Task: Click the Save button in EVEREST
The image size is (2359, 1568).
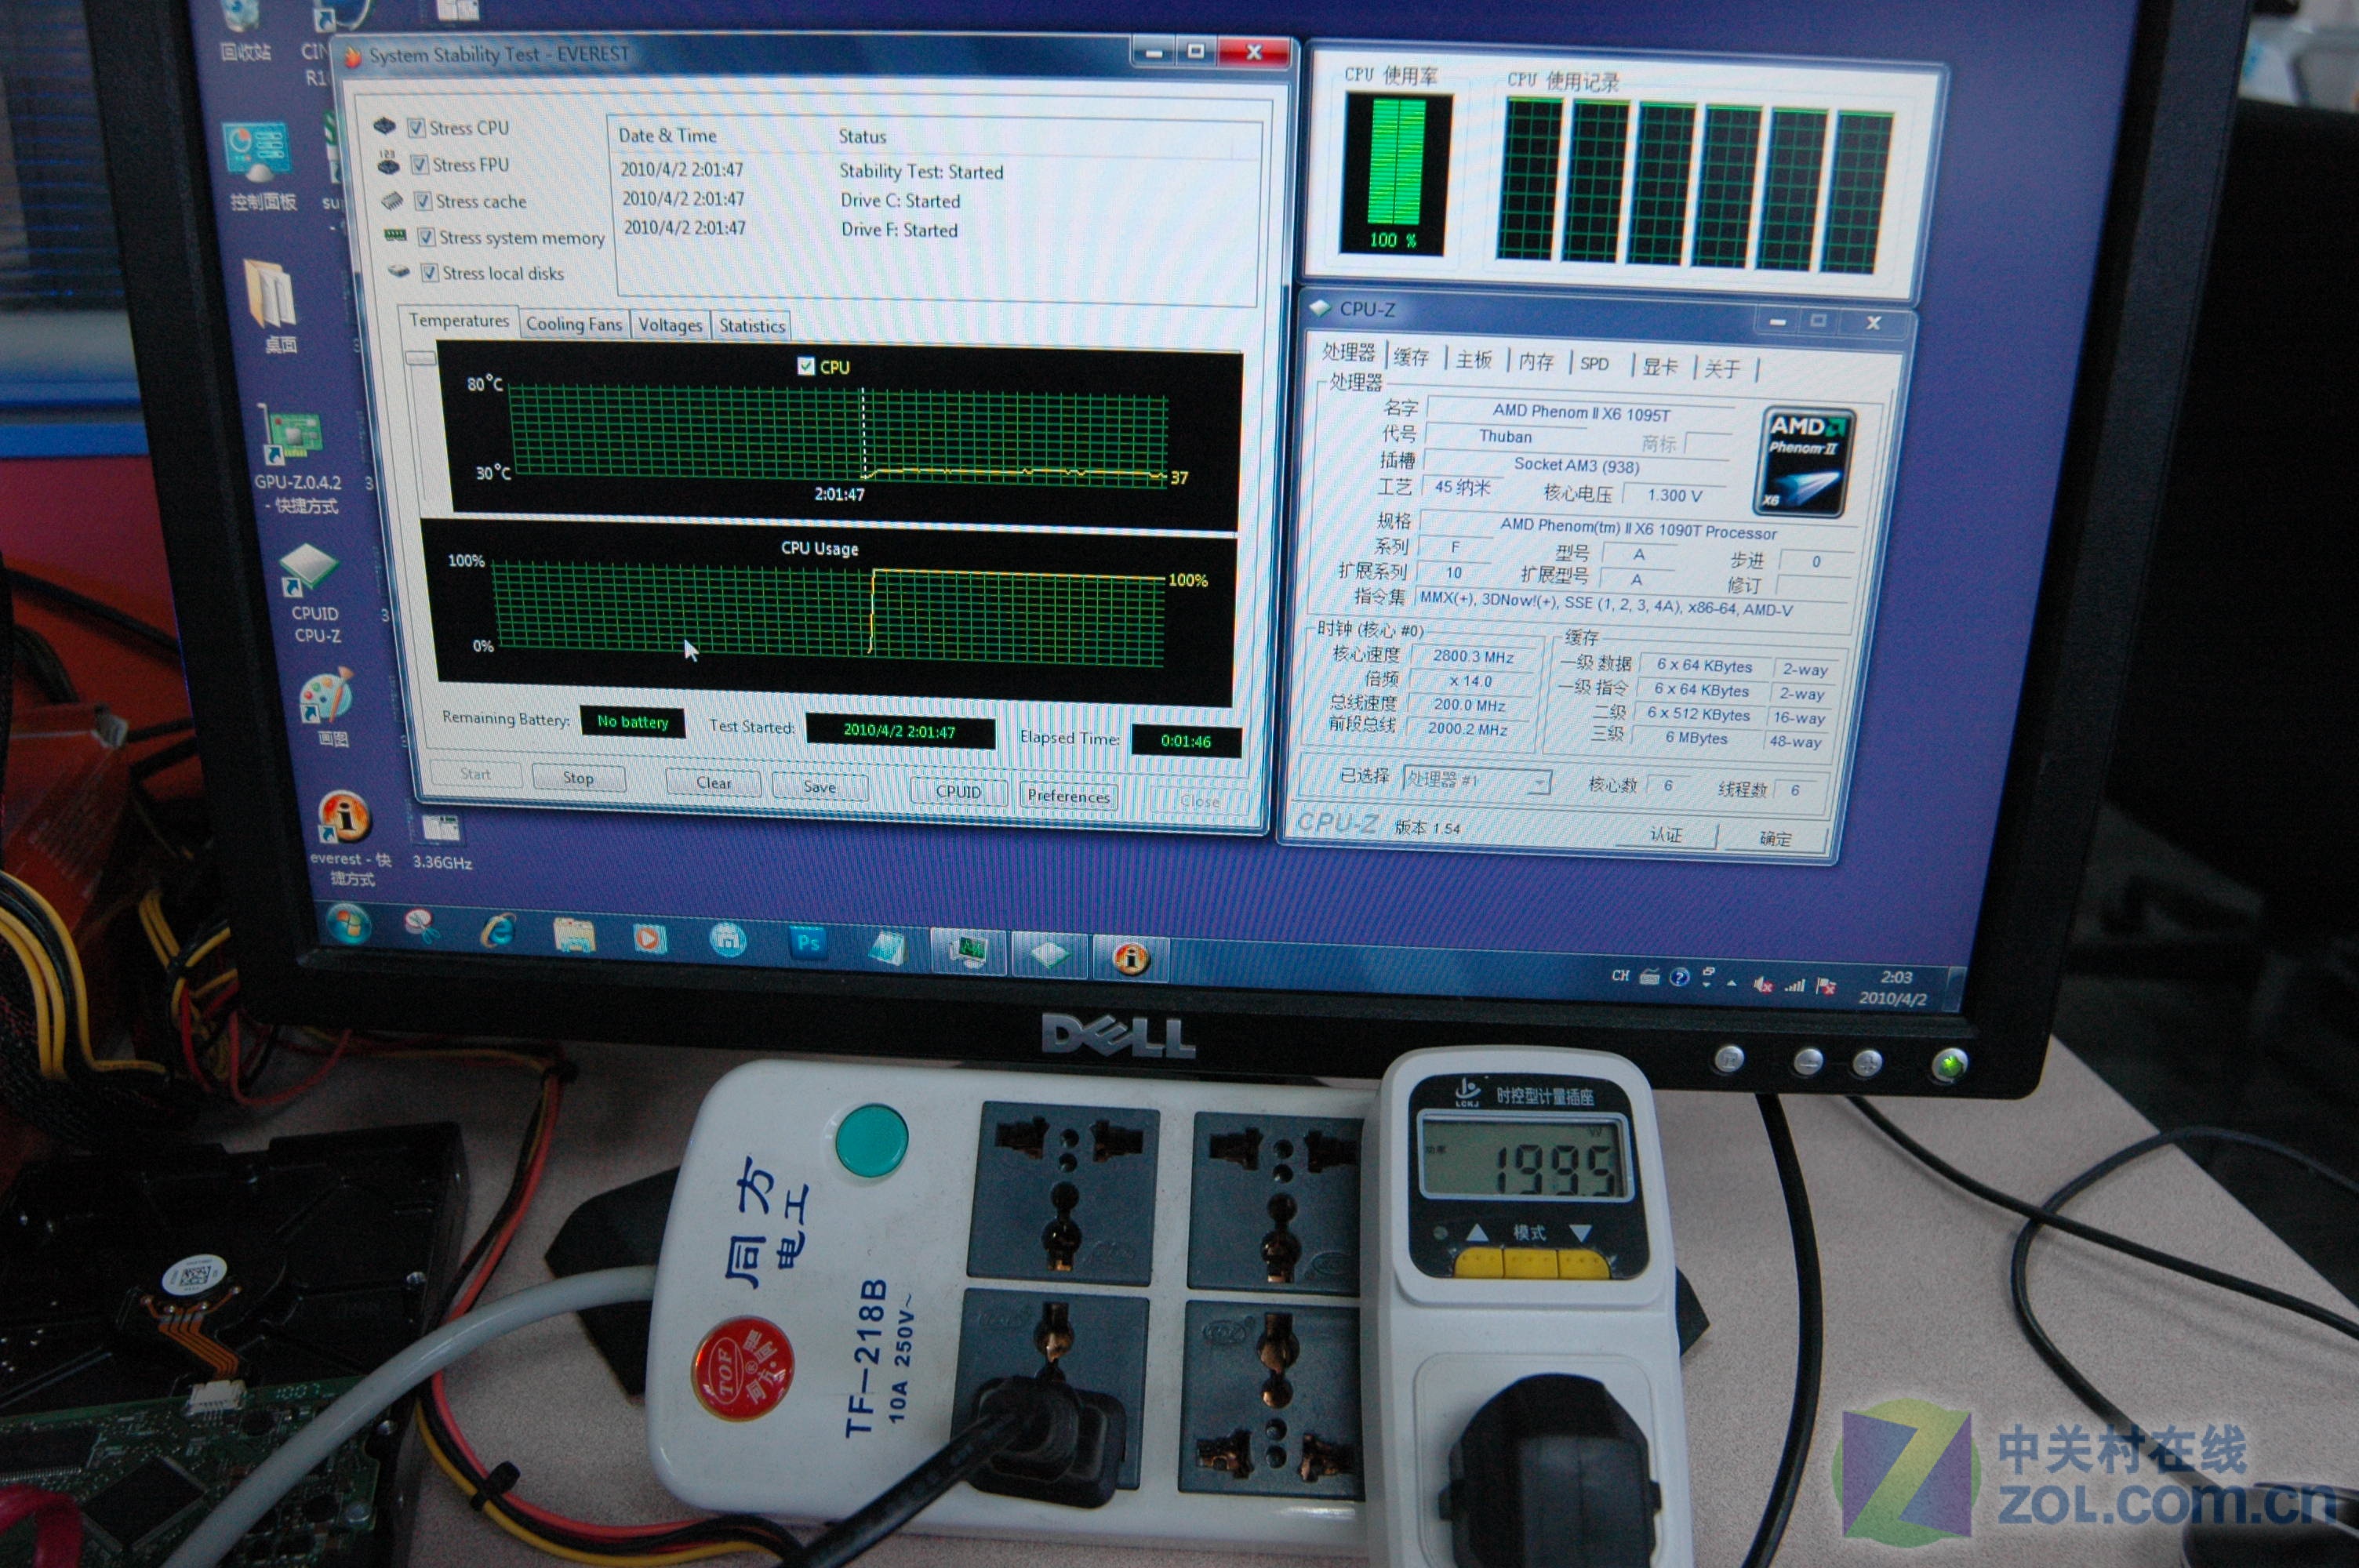Action: [x=819, y=787]
